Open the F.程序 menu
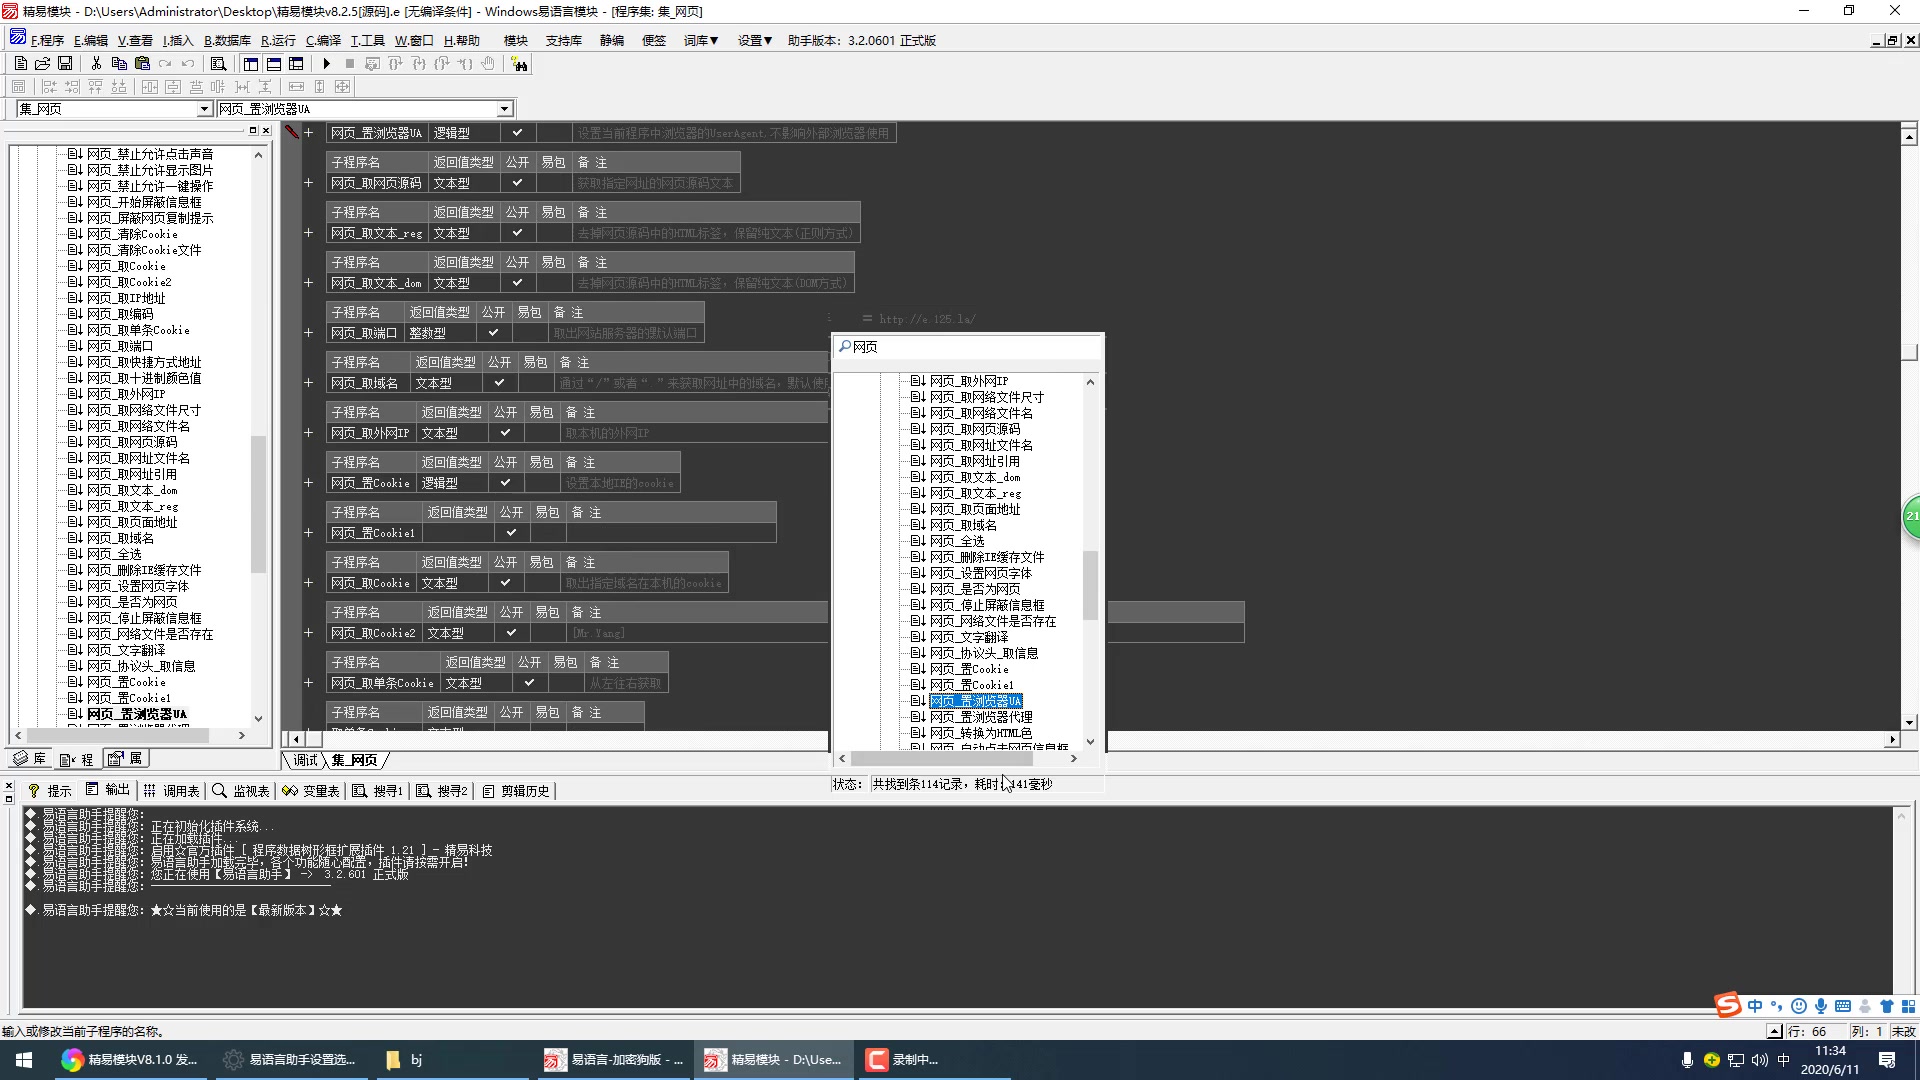The height and width of the screenshot is (1080, 1920). click(47, 41)
